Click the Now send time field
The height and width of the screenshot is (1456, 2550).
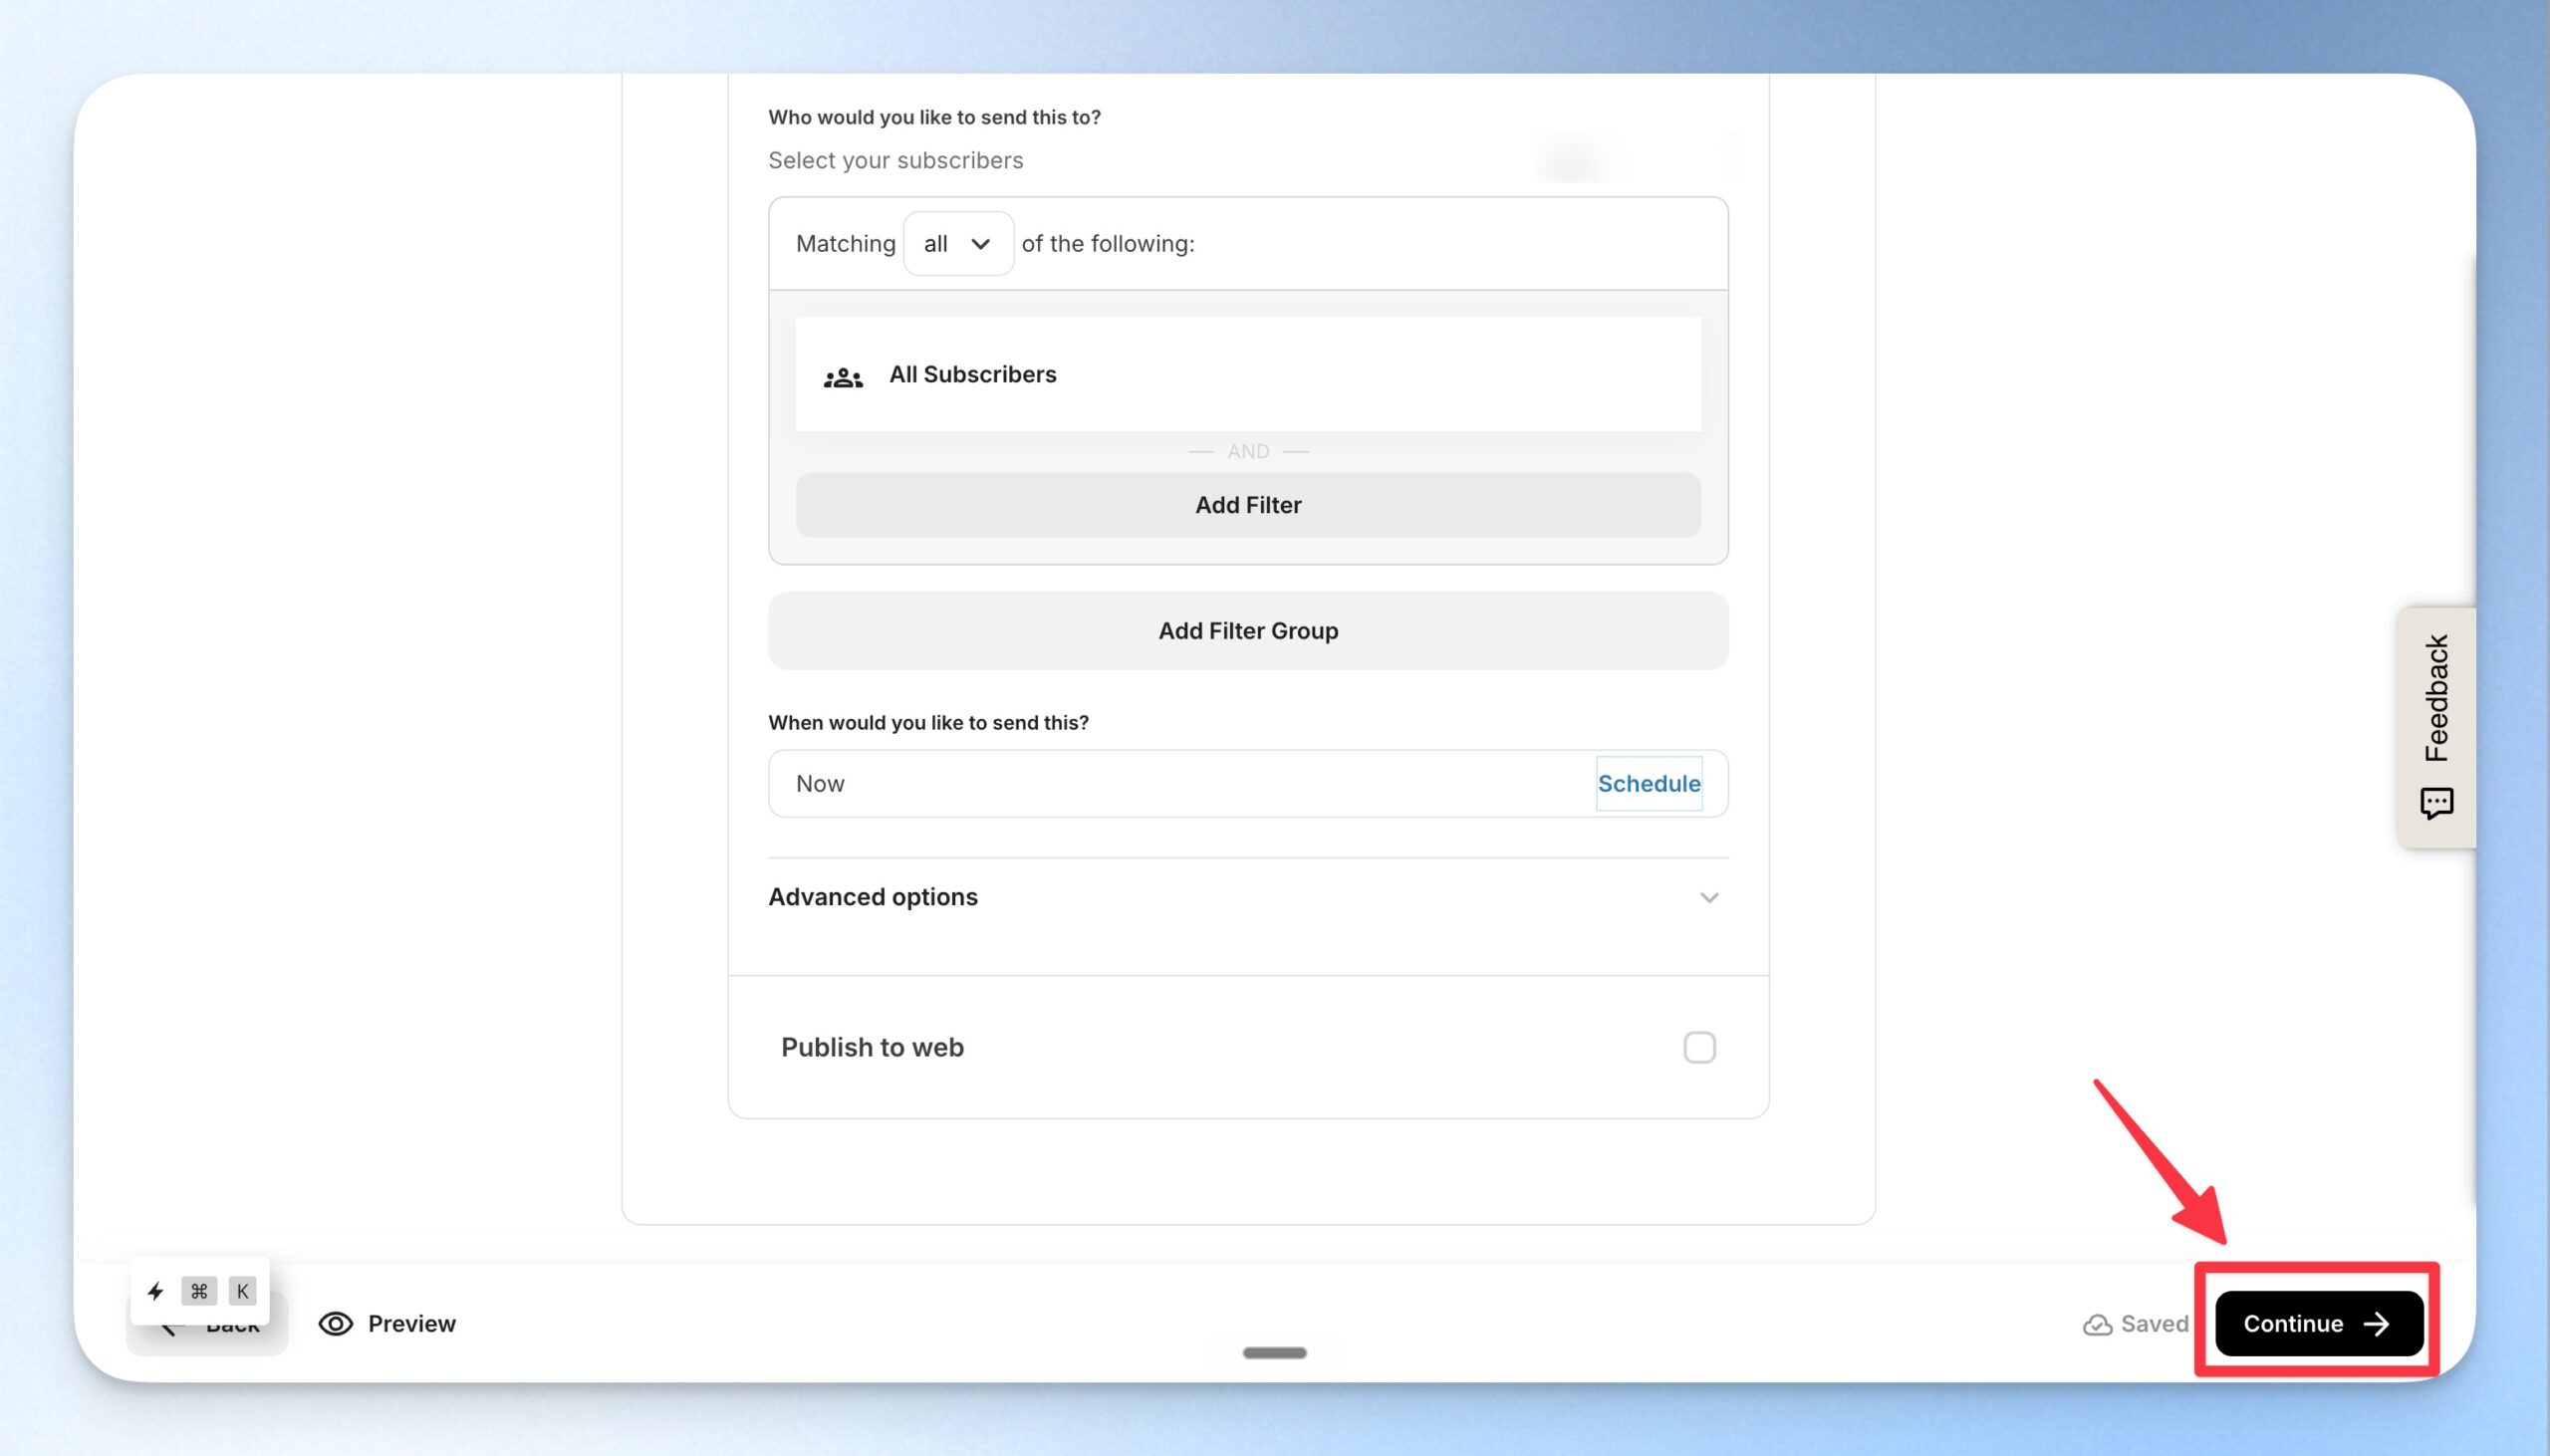(x=1180, y=783)
